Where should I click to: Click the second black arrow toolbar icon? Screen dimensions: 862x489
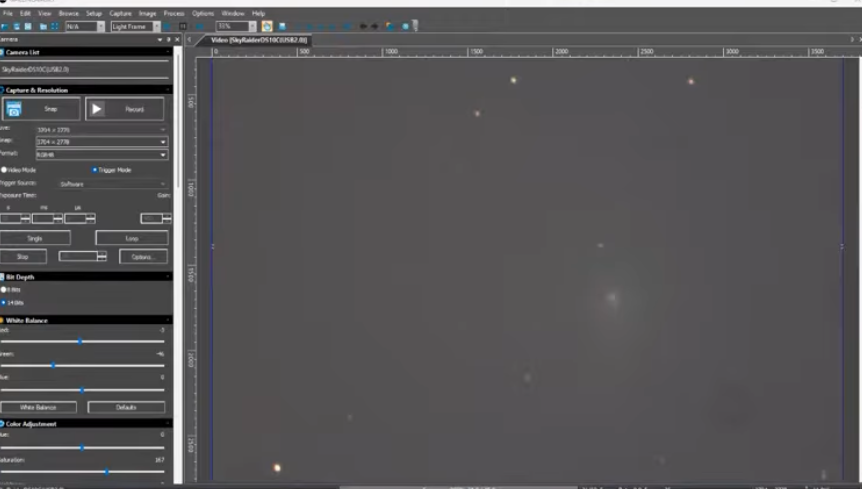(x=374, y=26)
